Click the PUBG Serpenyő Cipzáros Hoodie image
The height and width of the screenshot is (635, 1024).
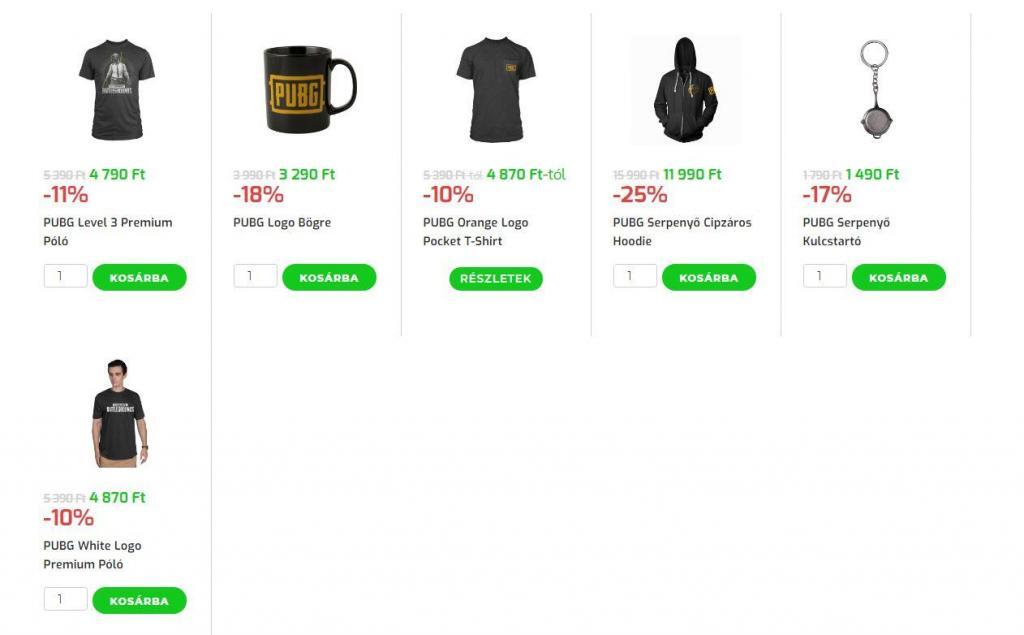686,90
